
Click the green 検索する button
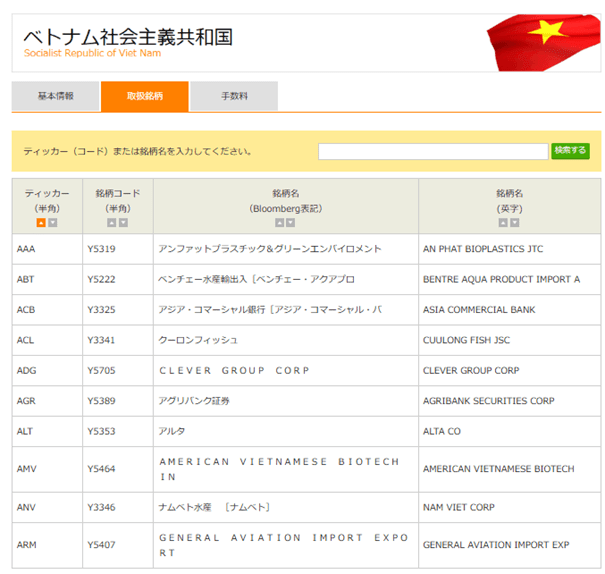(570, 151)
